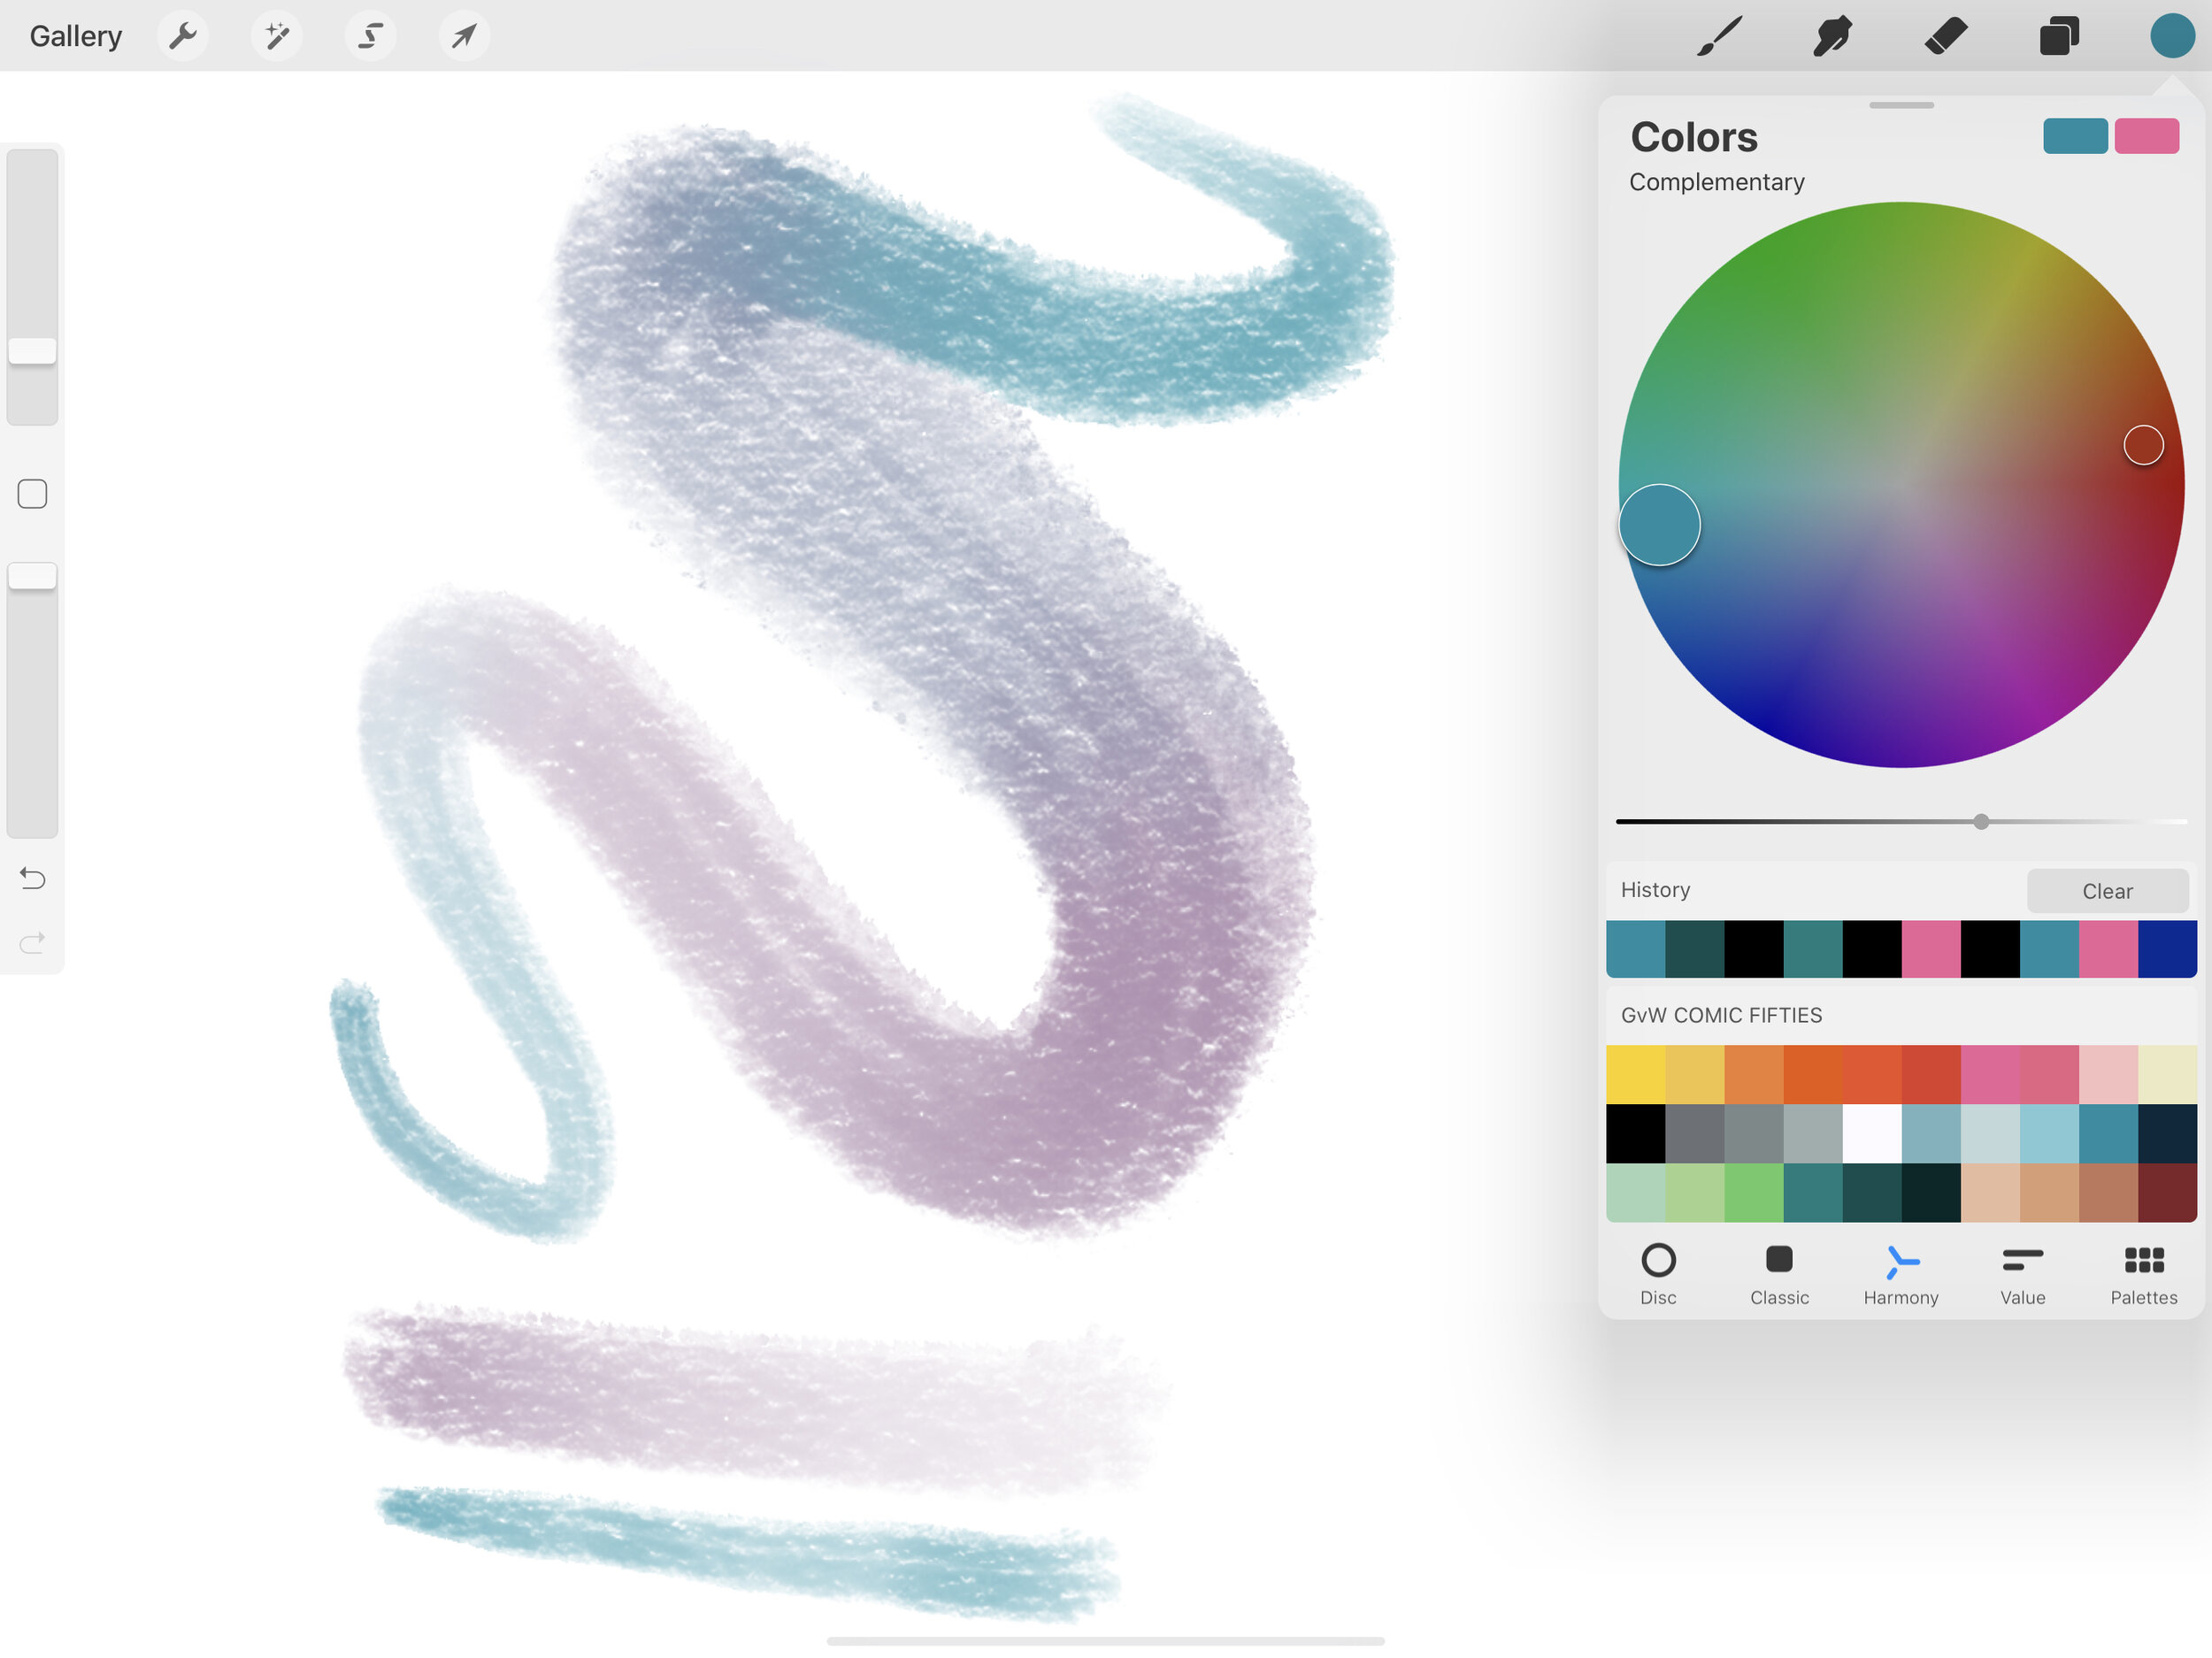
Task: Activate the Transform arrow tool
Action: click(x=464, y=37)
